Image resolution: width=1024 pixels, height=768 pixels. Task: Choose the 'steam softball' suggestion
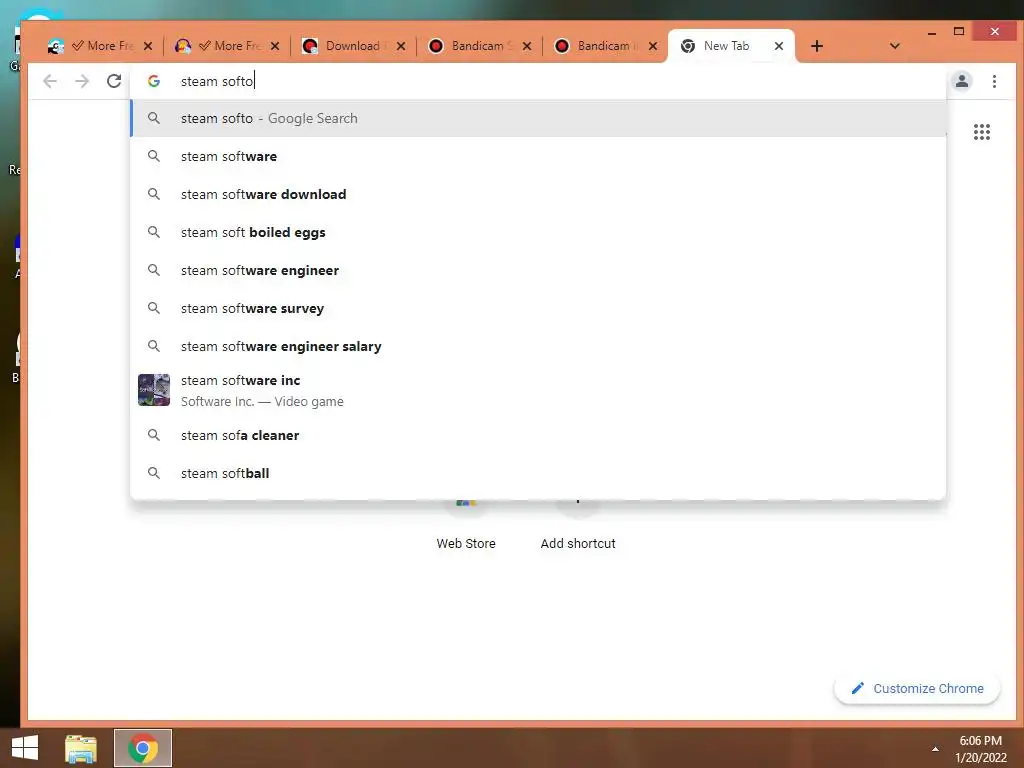tap(538, 473)
